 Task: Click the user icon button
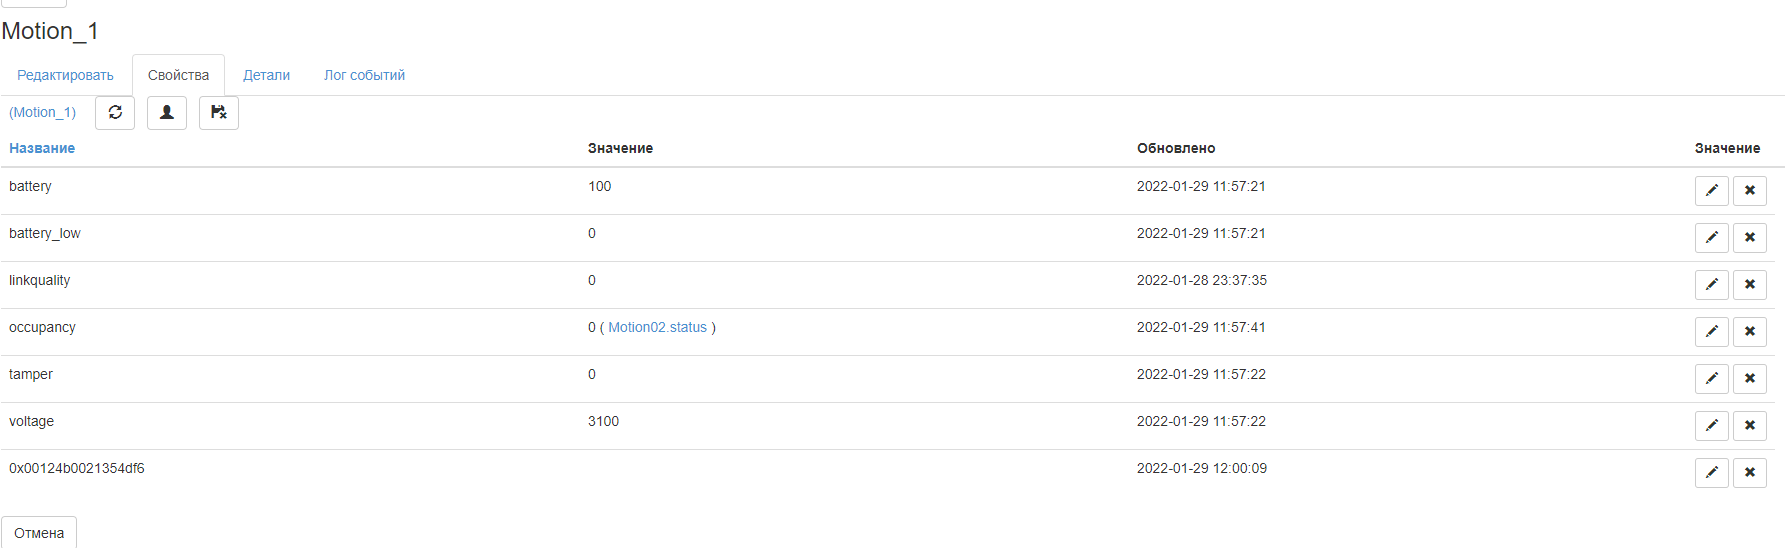167,113
